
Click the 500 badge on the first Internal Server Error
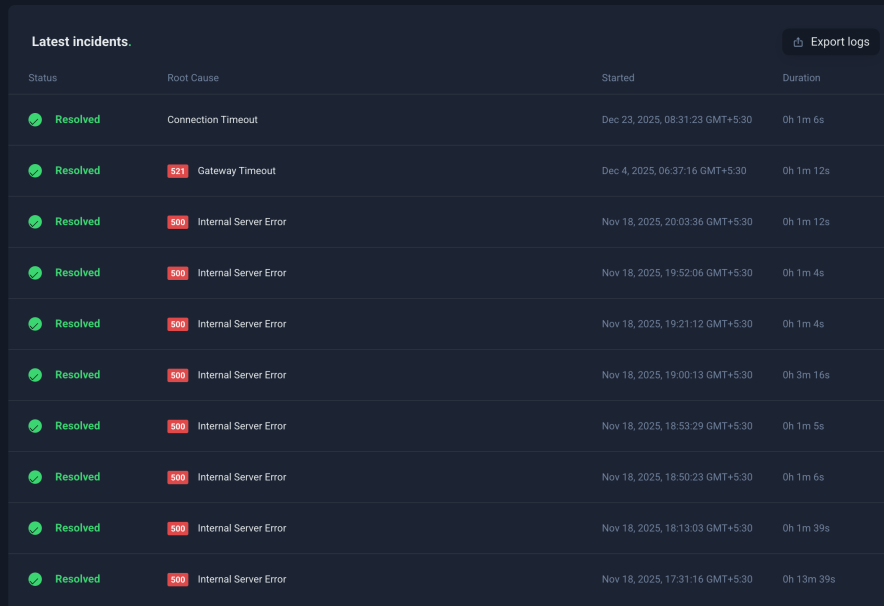pyautogui.click(x=177, y=221)
